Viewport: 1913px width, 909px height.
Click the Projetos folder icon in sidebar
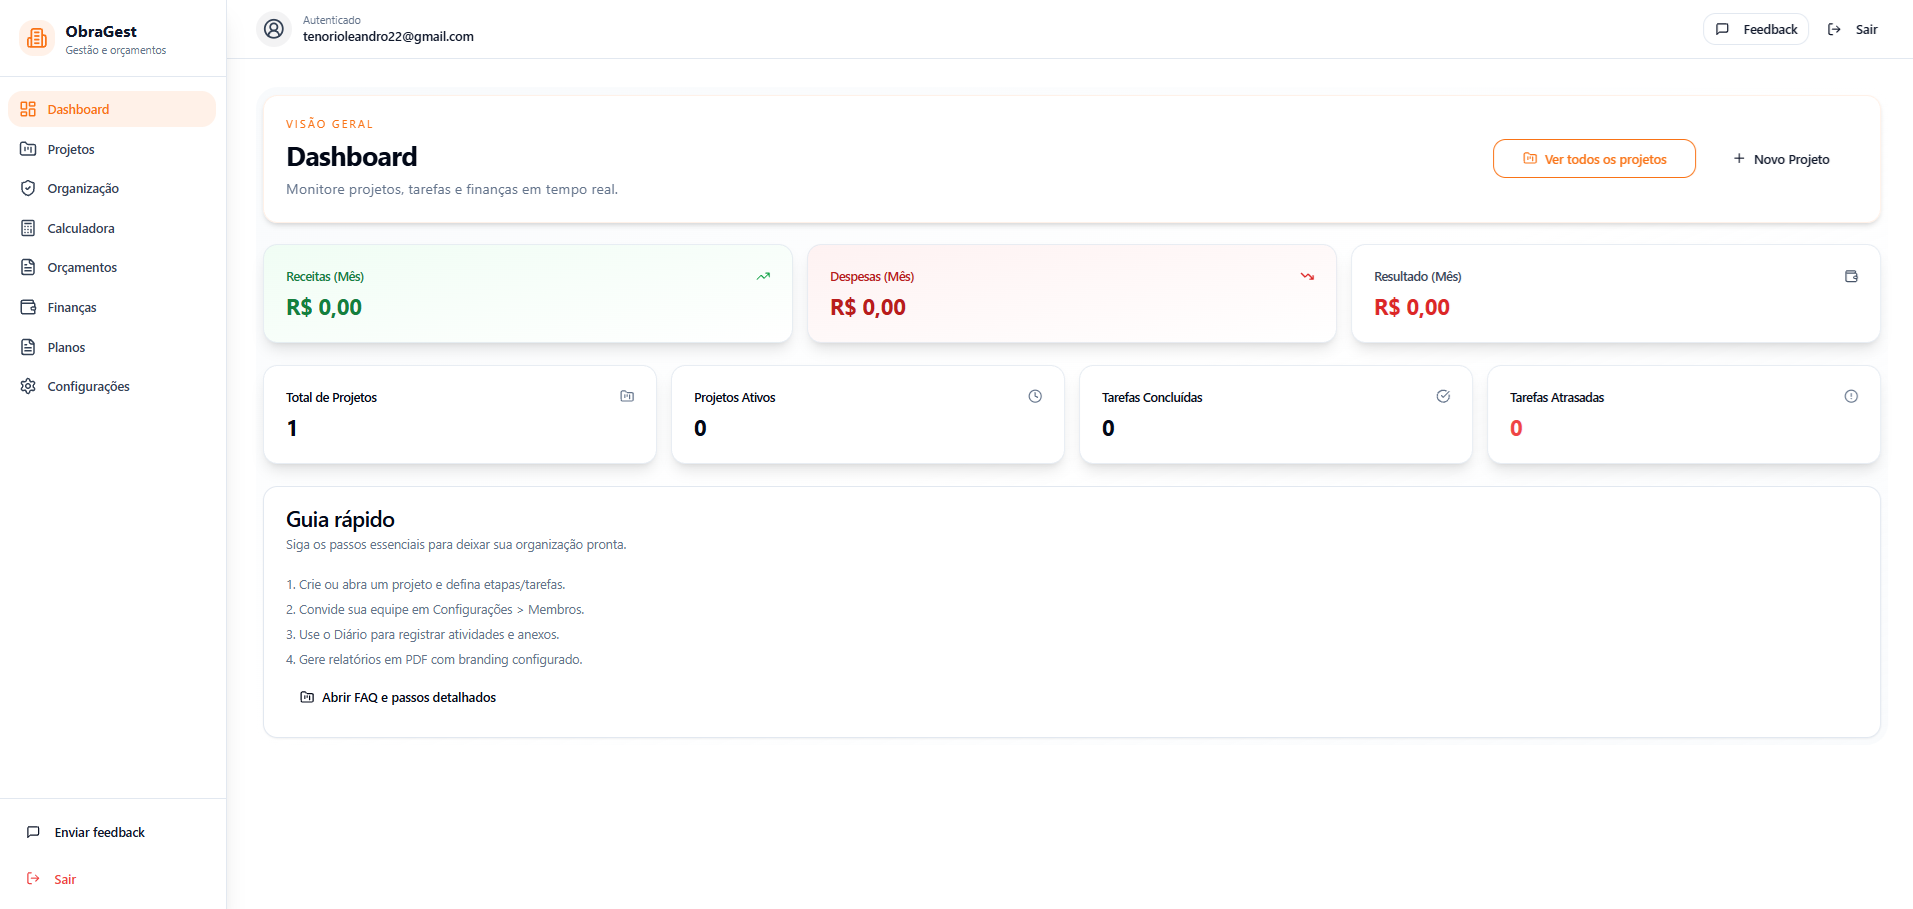pyautogui.click(x=28, y=149)
